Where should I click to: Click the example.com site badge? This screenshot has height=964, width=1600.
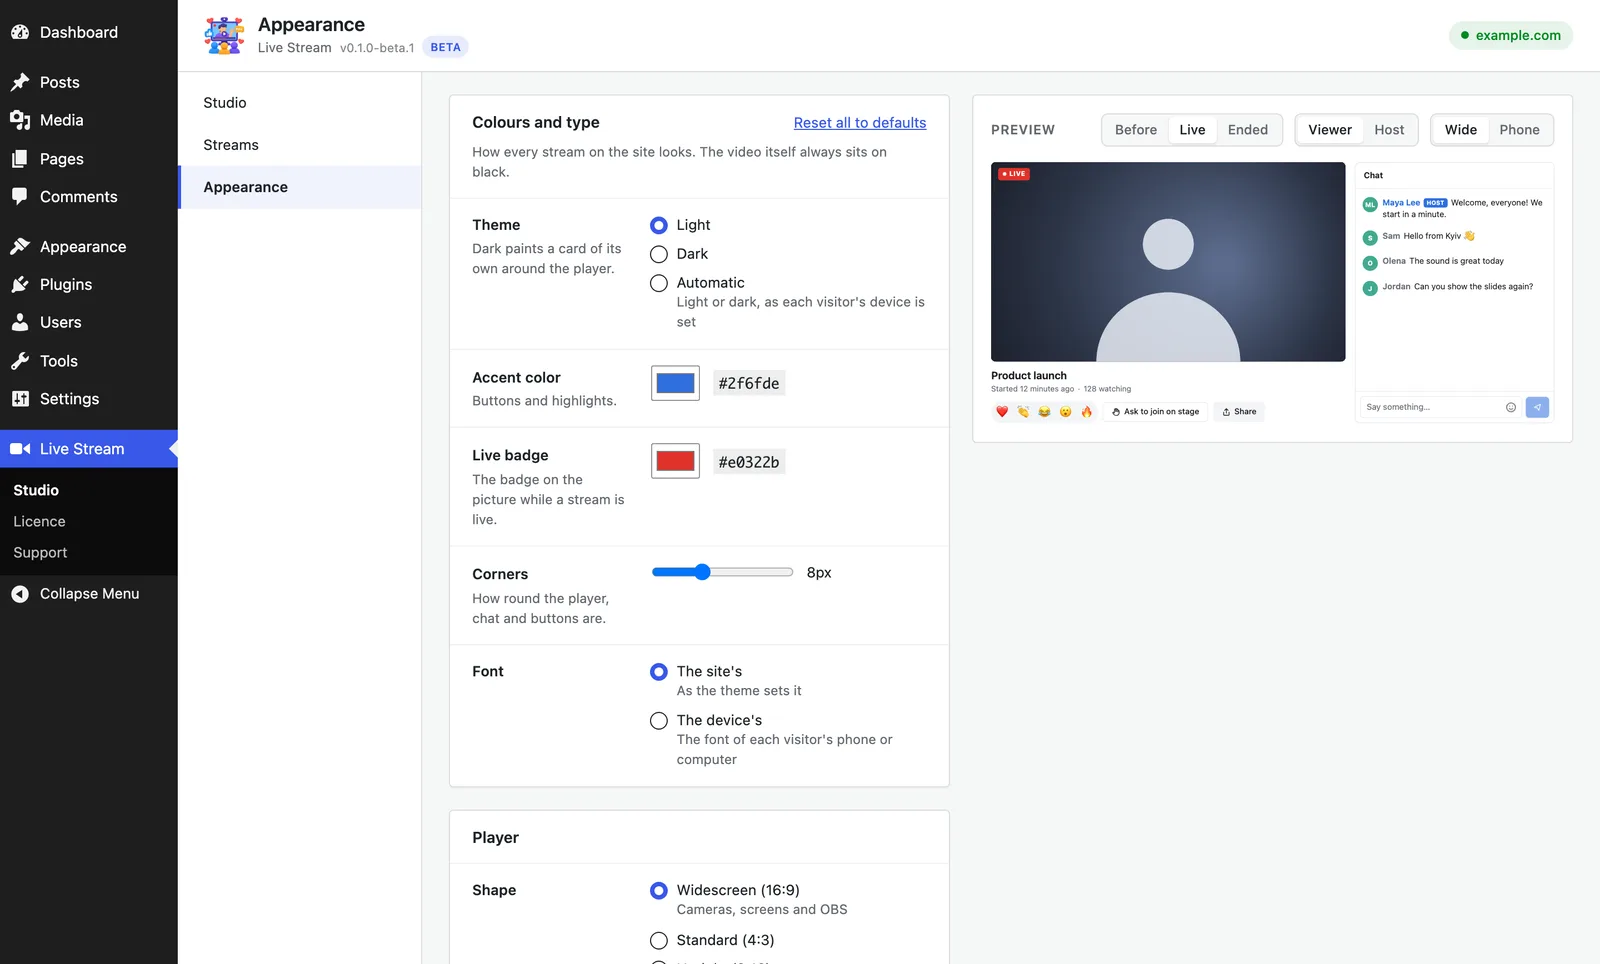coord(1511,35)
